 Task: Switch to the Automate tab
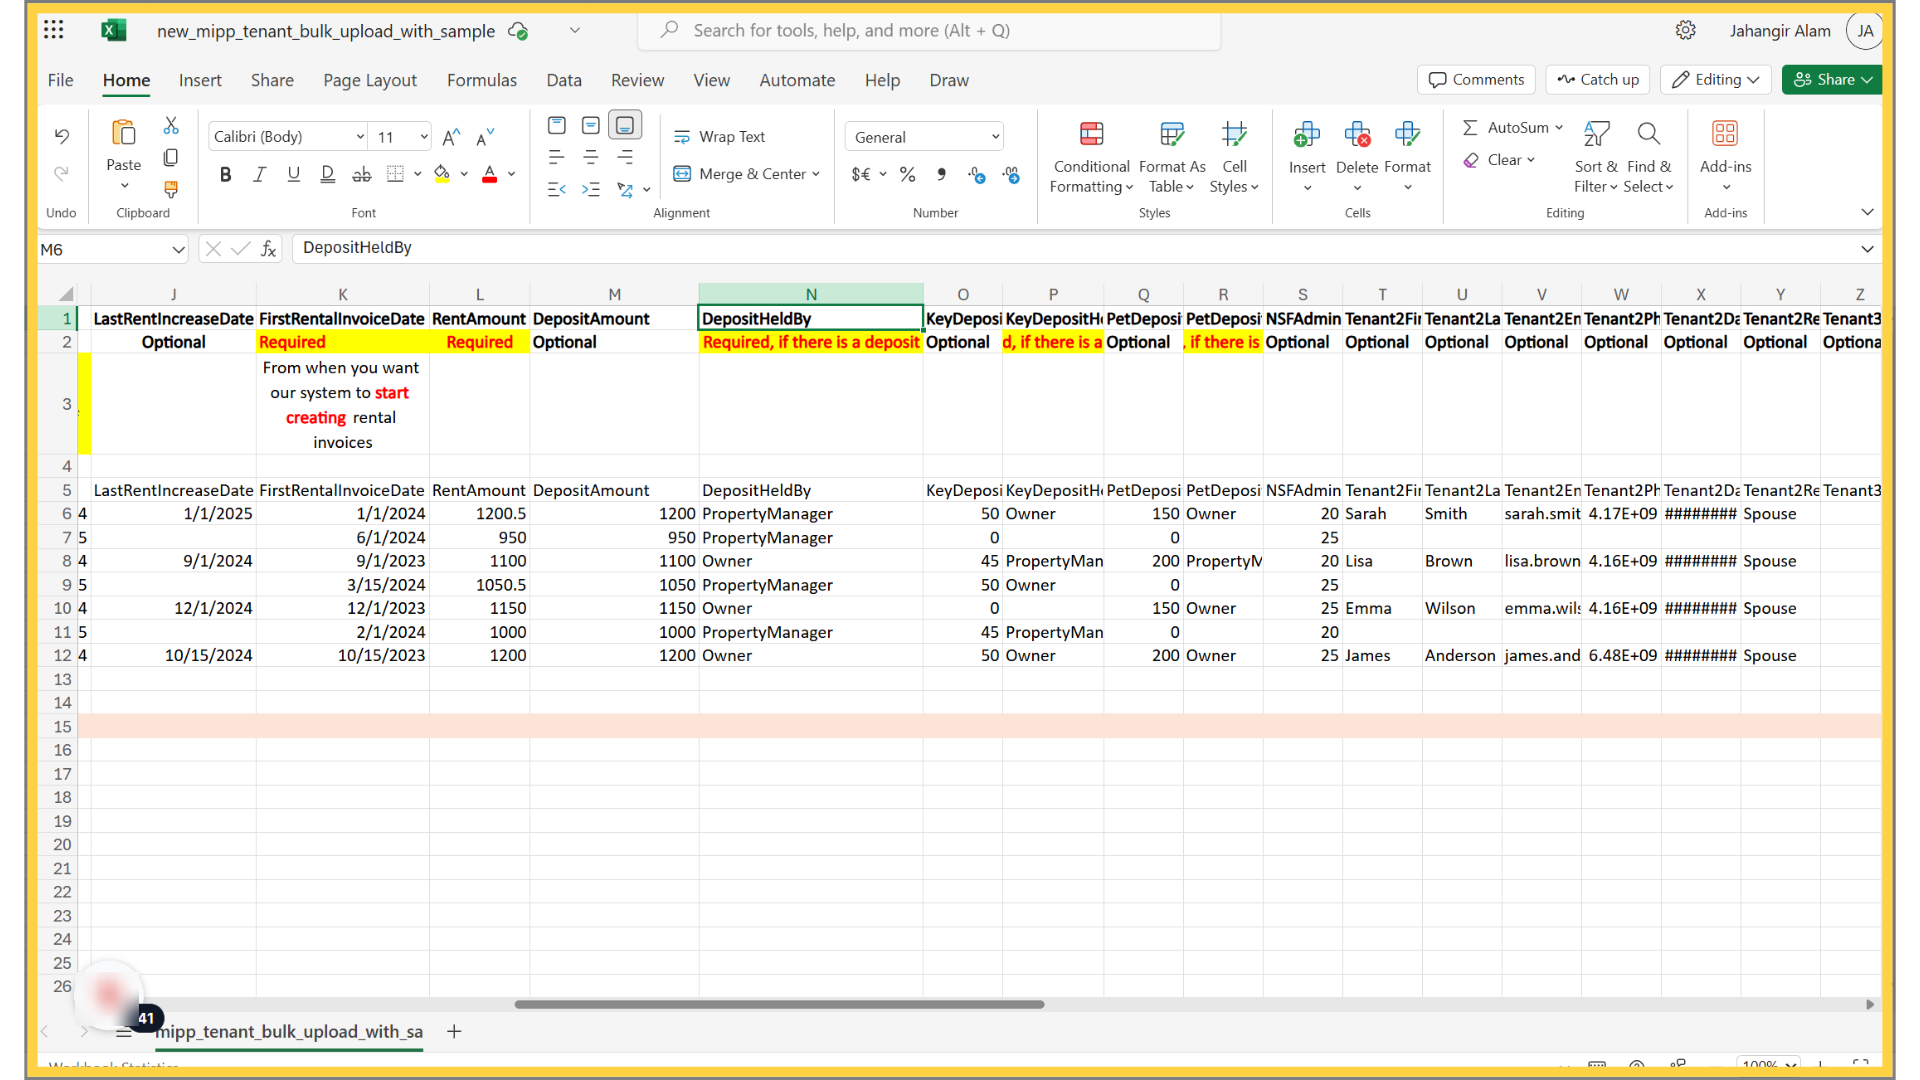point(797,80)
